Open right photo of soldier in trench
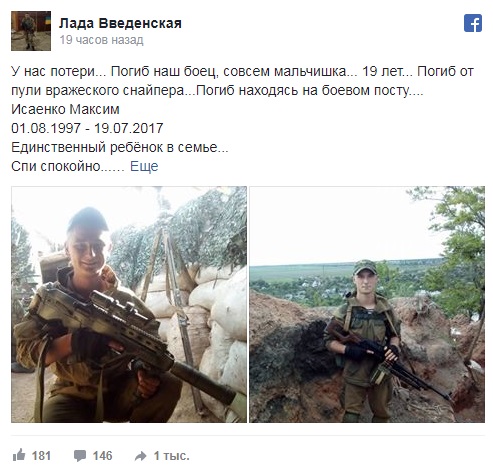Image resolution: width=493 pixels, height=472 pixels. pos(367,304)
